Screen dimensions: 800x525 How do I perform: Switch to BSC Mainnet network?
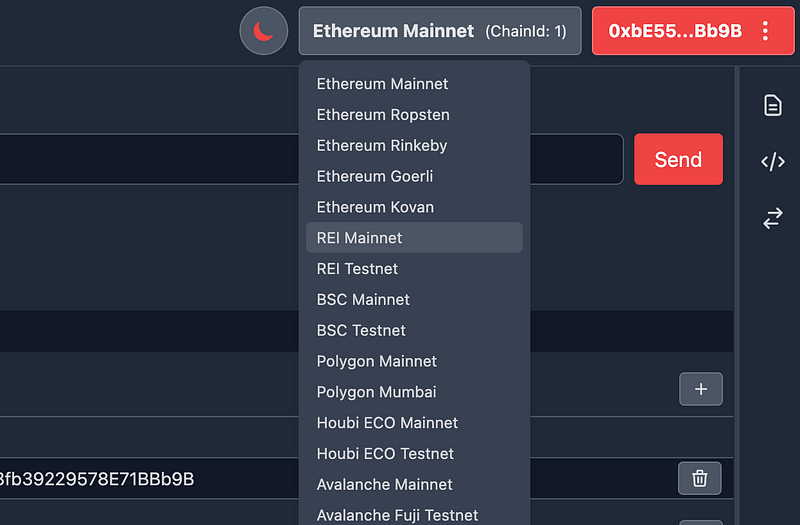coord(363,300)
